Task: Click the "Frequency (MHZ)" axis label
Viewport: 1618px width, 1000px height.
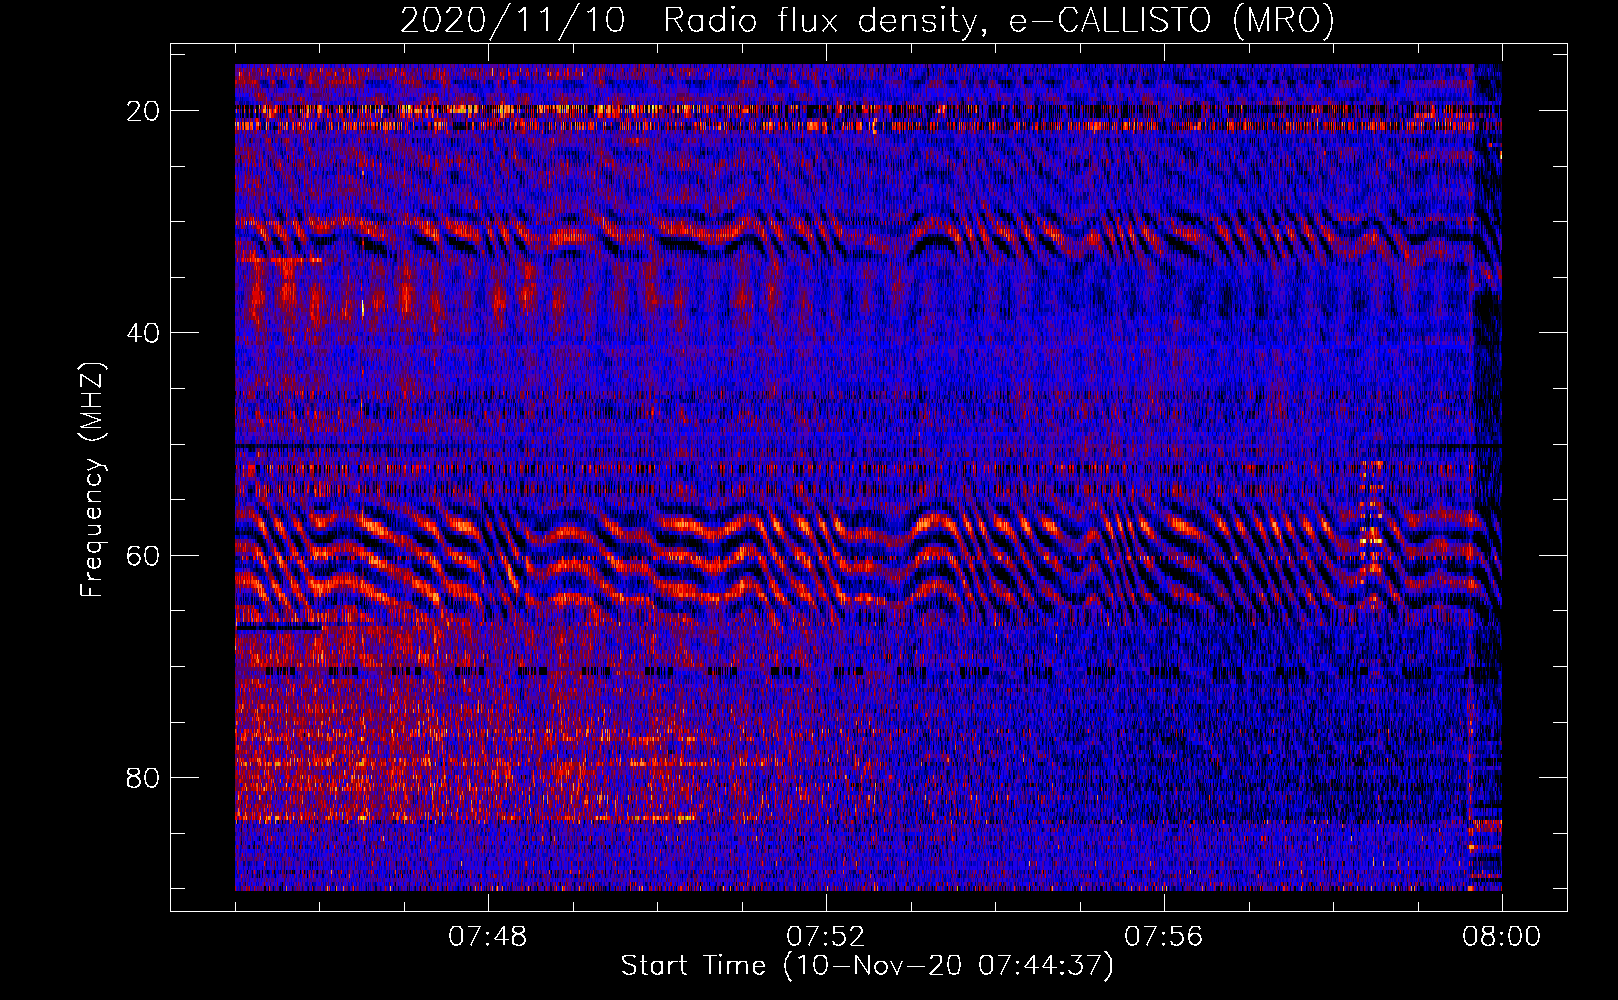Action: 92,479
